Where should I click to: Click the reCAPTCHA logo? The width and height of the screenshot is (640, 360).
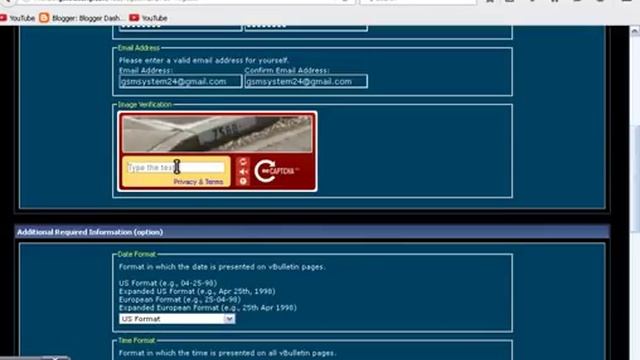point(276,171)
